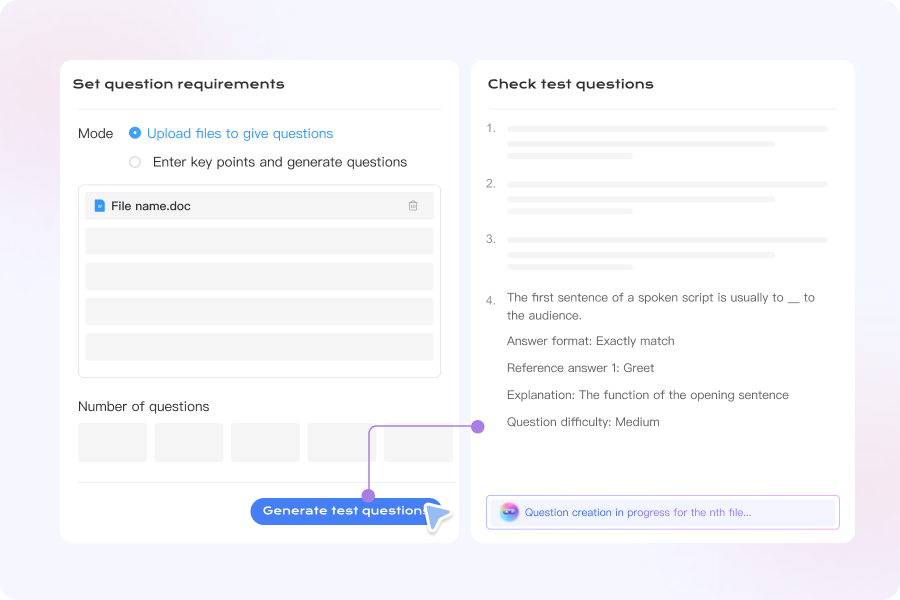900x600 pixels.
Task: Select Enter key points radio button
Action: 135,162
